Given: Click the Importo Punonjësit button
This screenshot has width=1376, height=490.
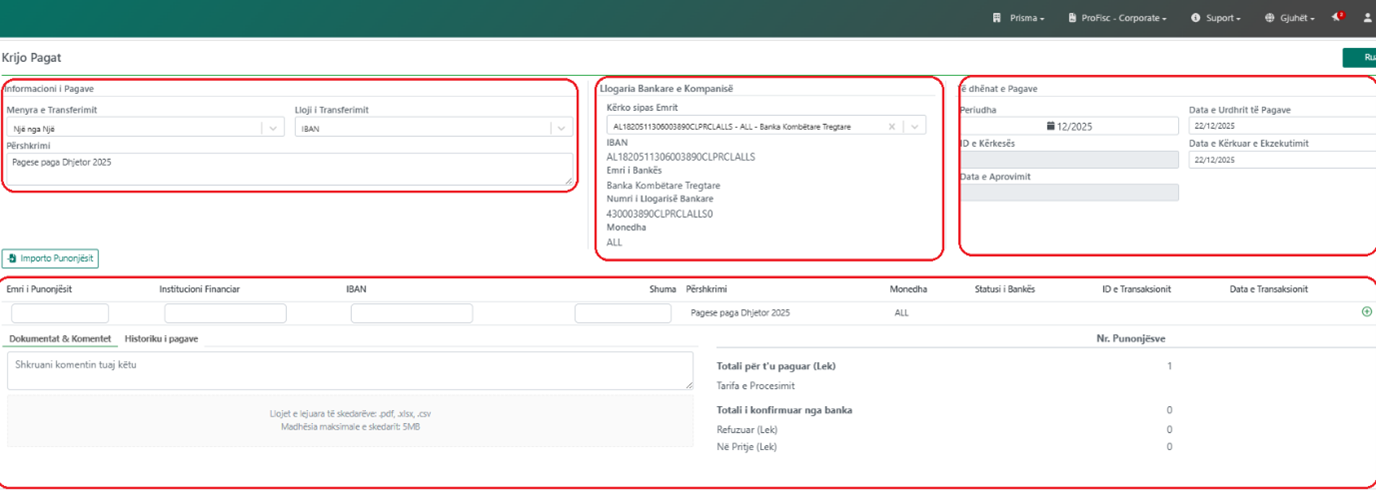Looking at the screenshot, I should [x=50, y=258].
